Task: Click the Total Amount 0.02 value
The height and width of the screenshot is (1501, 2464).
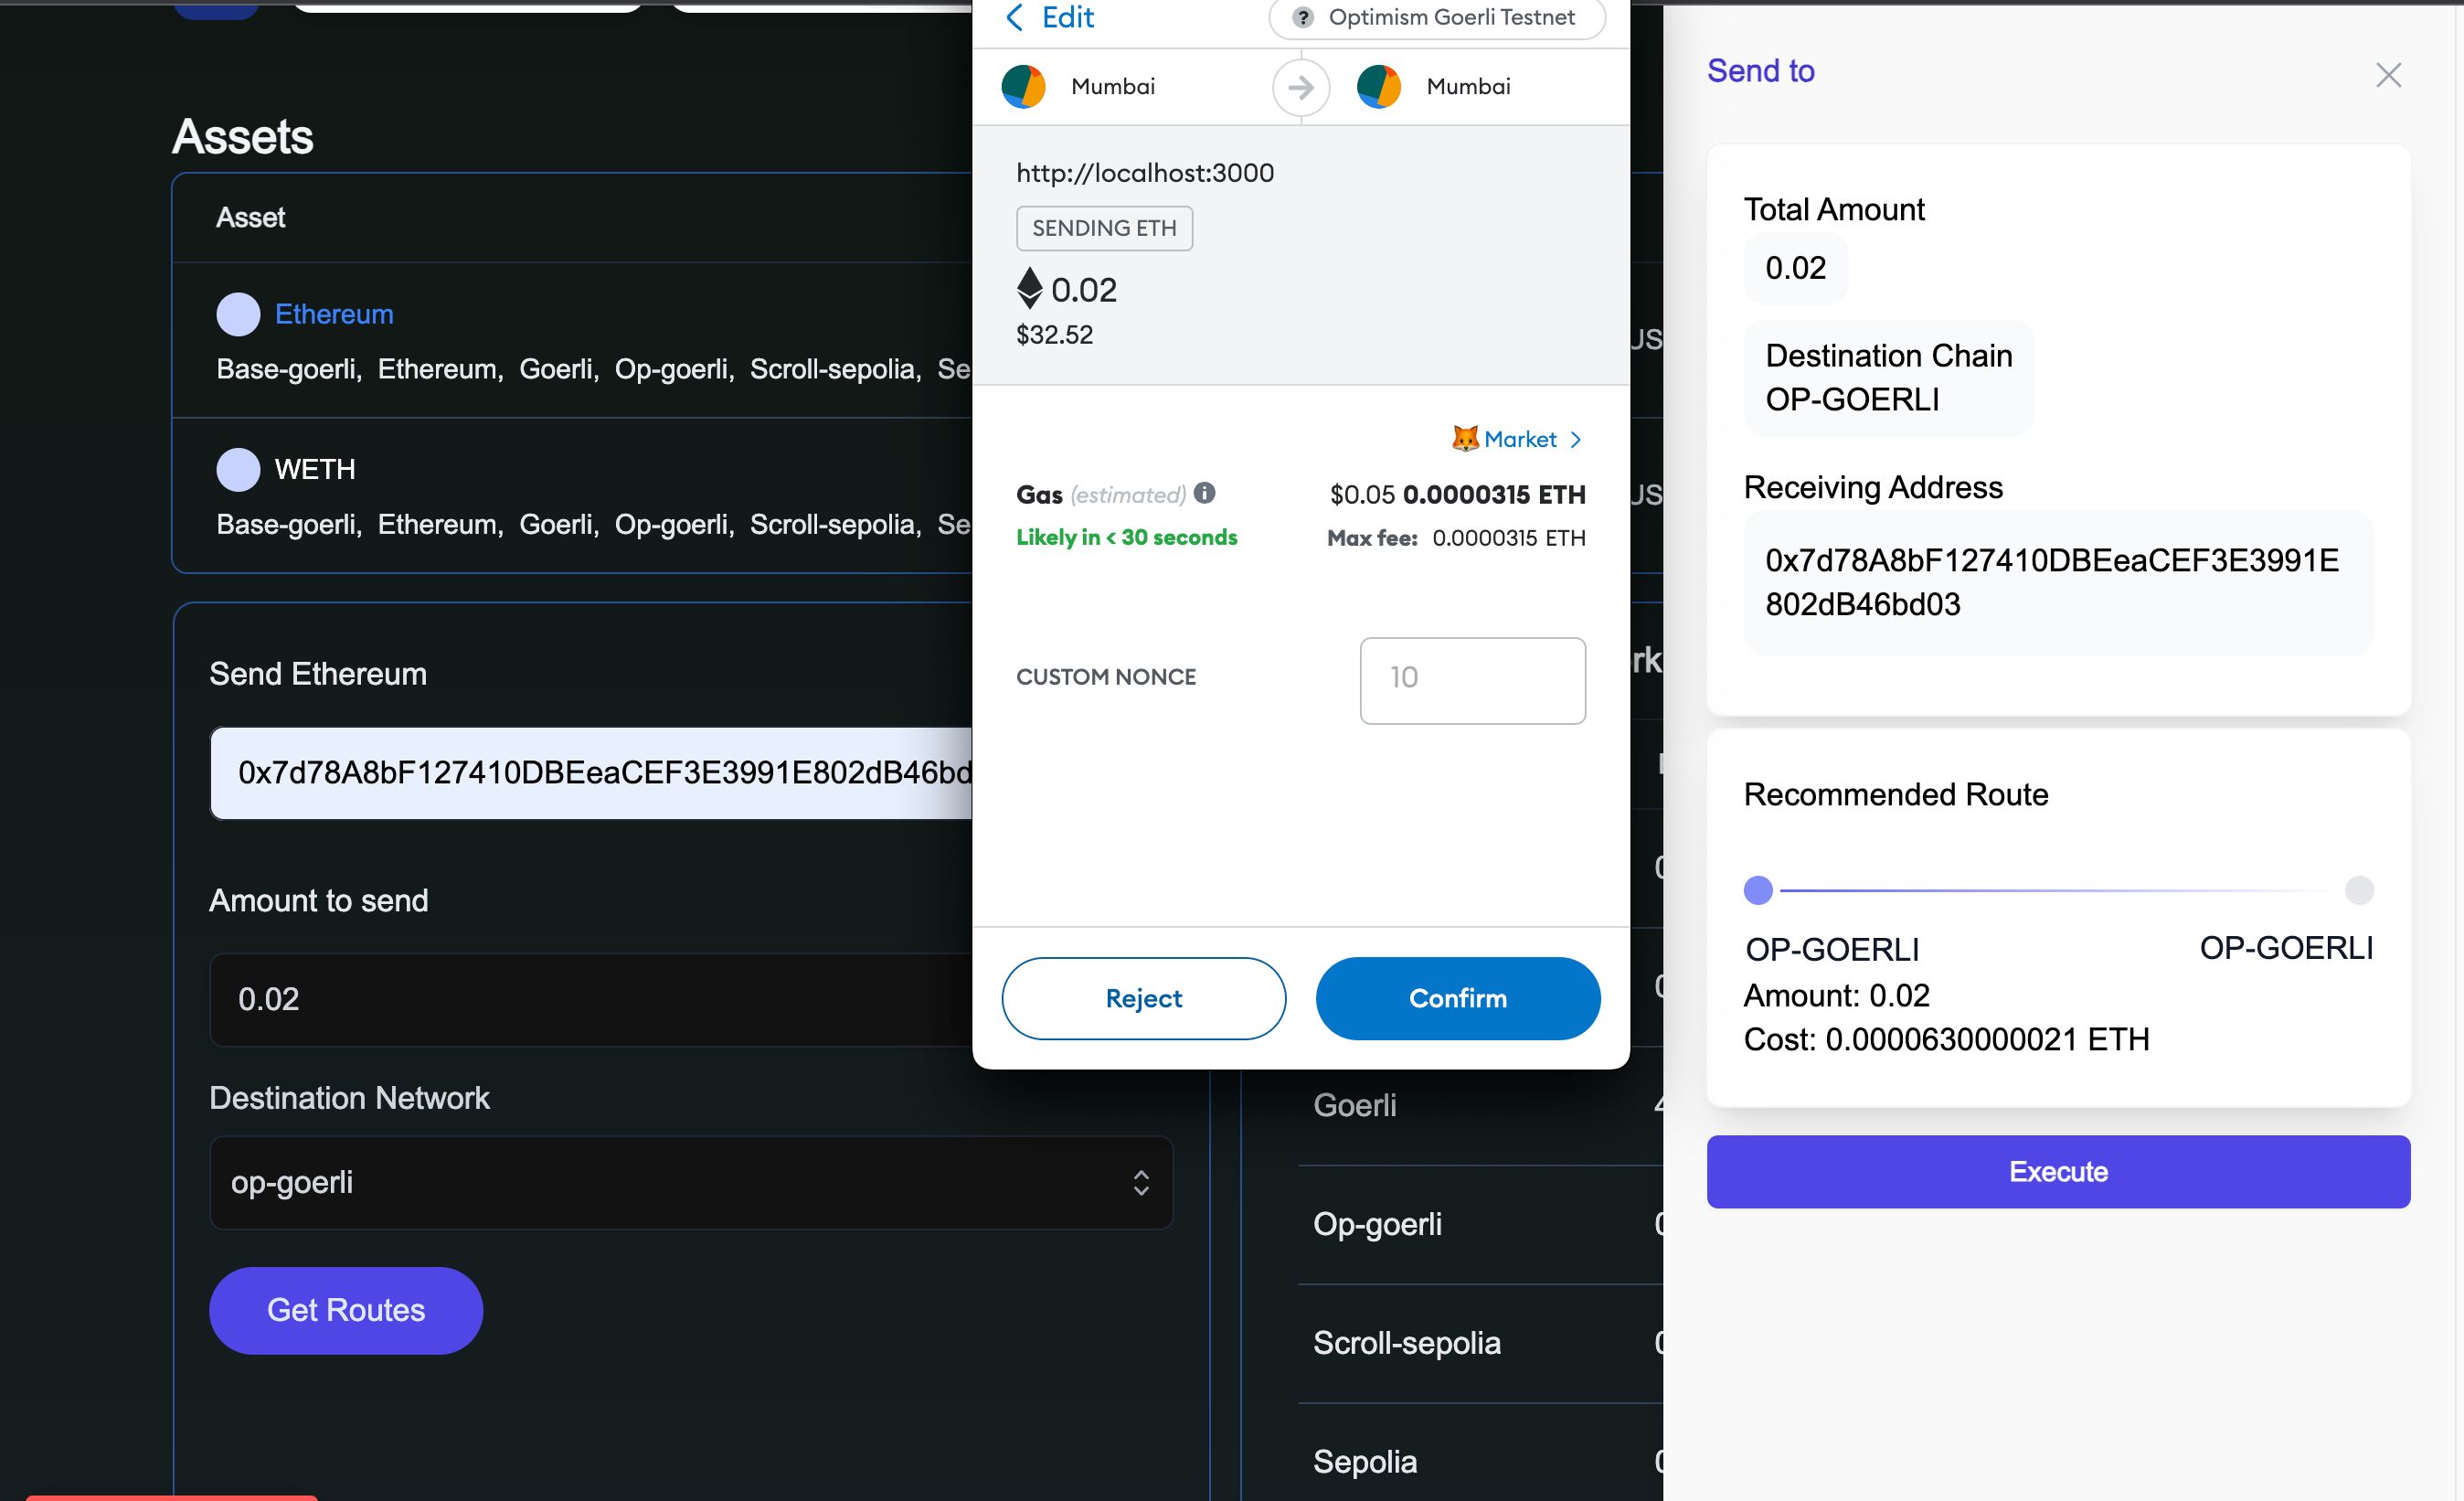Action: (x=1795, y=268)
